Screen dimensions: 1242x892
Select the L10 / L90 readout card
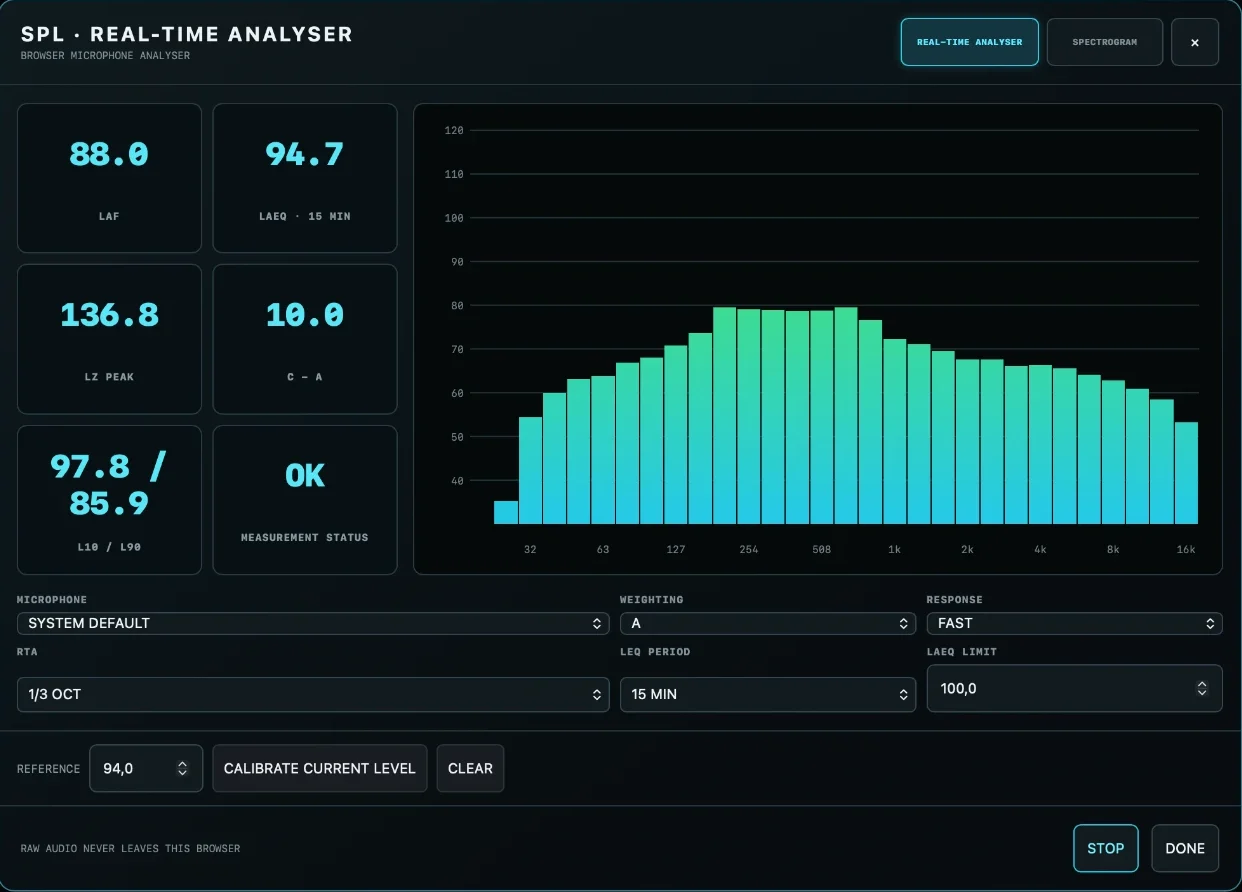tap(109, 500)
